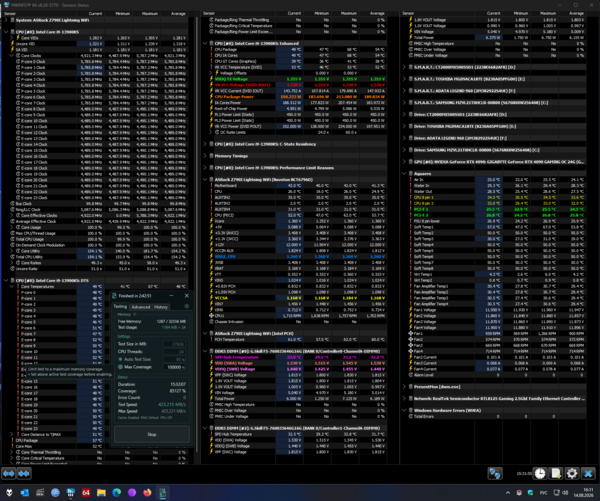Open the taskbar clock and date
This screenshot has height=501, width=600.
tap(584, 493)
